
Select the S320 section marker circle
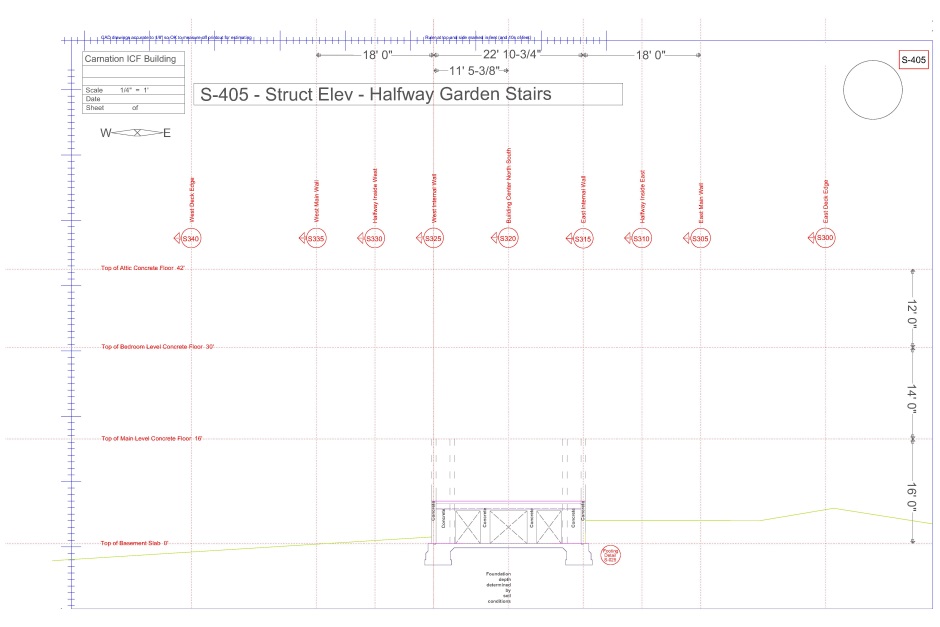pos(508,239)
